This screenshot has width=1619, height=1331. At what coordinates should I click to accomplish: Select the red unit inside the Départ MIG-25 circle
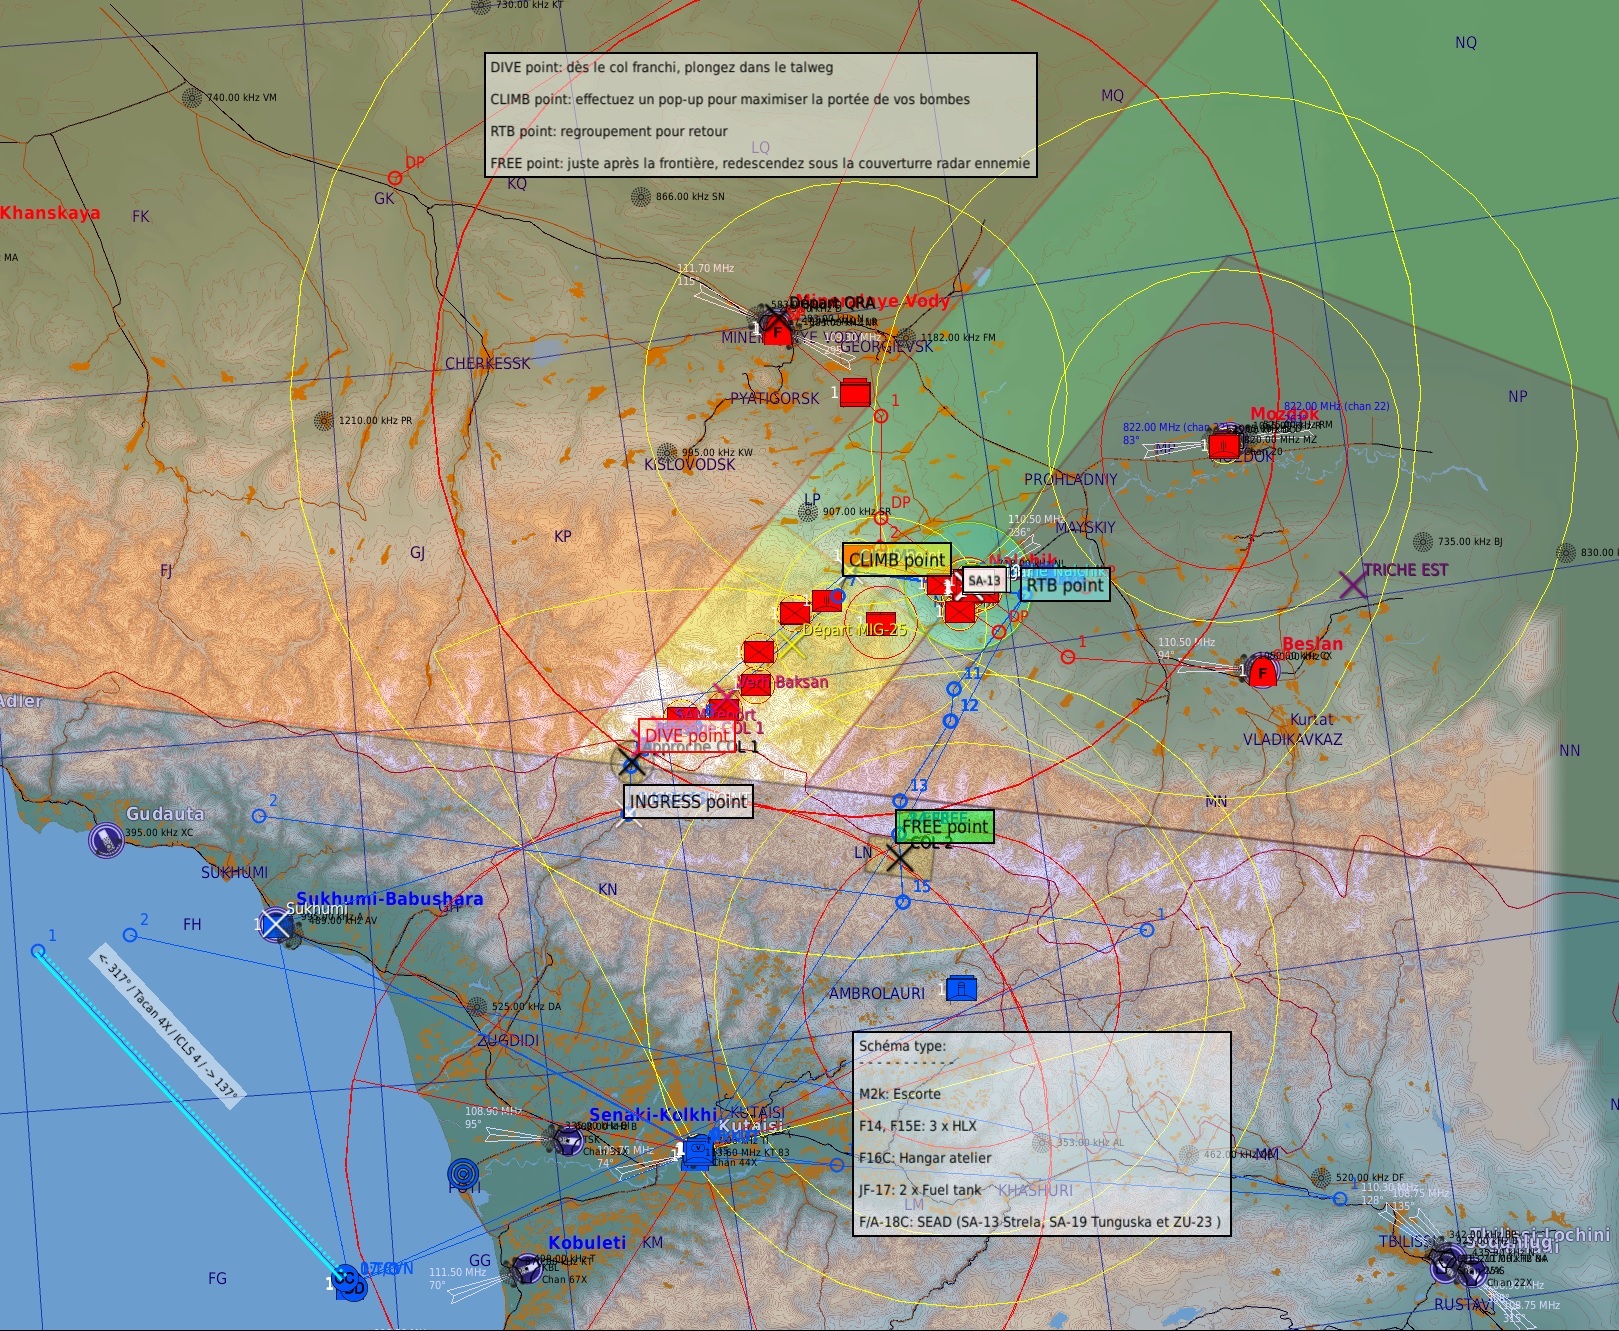coord(881,625)
